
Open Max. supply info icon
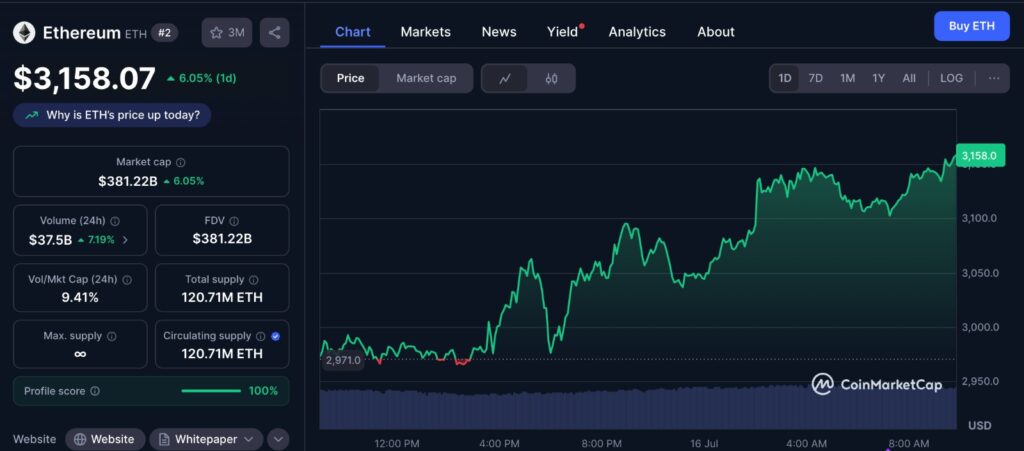pos(112,336)
